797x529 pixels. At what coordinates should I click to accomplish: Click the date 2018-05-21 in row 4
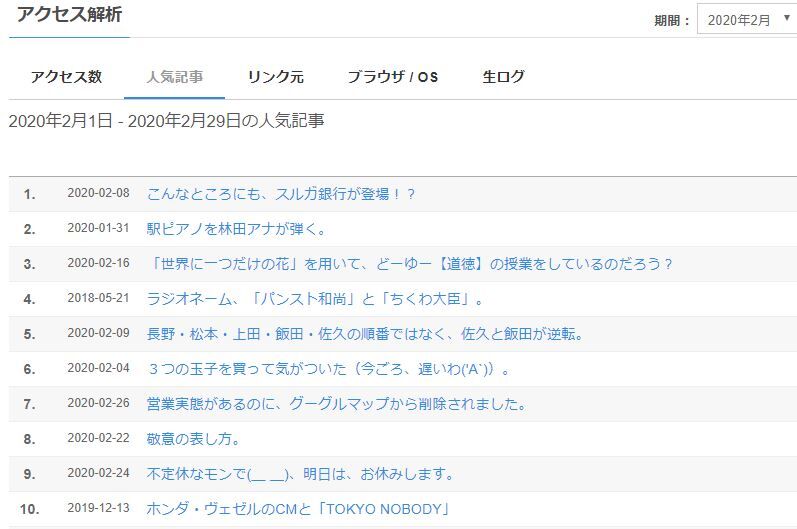click(x=99, y=298)
